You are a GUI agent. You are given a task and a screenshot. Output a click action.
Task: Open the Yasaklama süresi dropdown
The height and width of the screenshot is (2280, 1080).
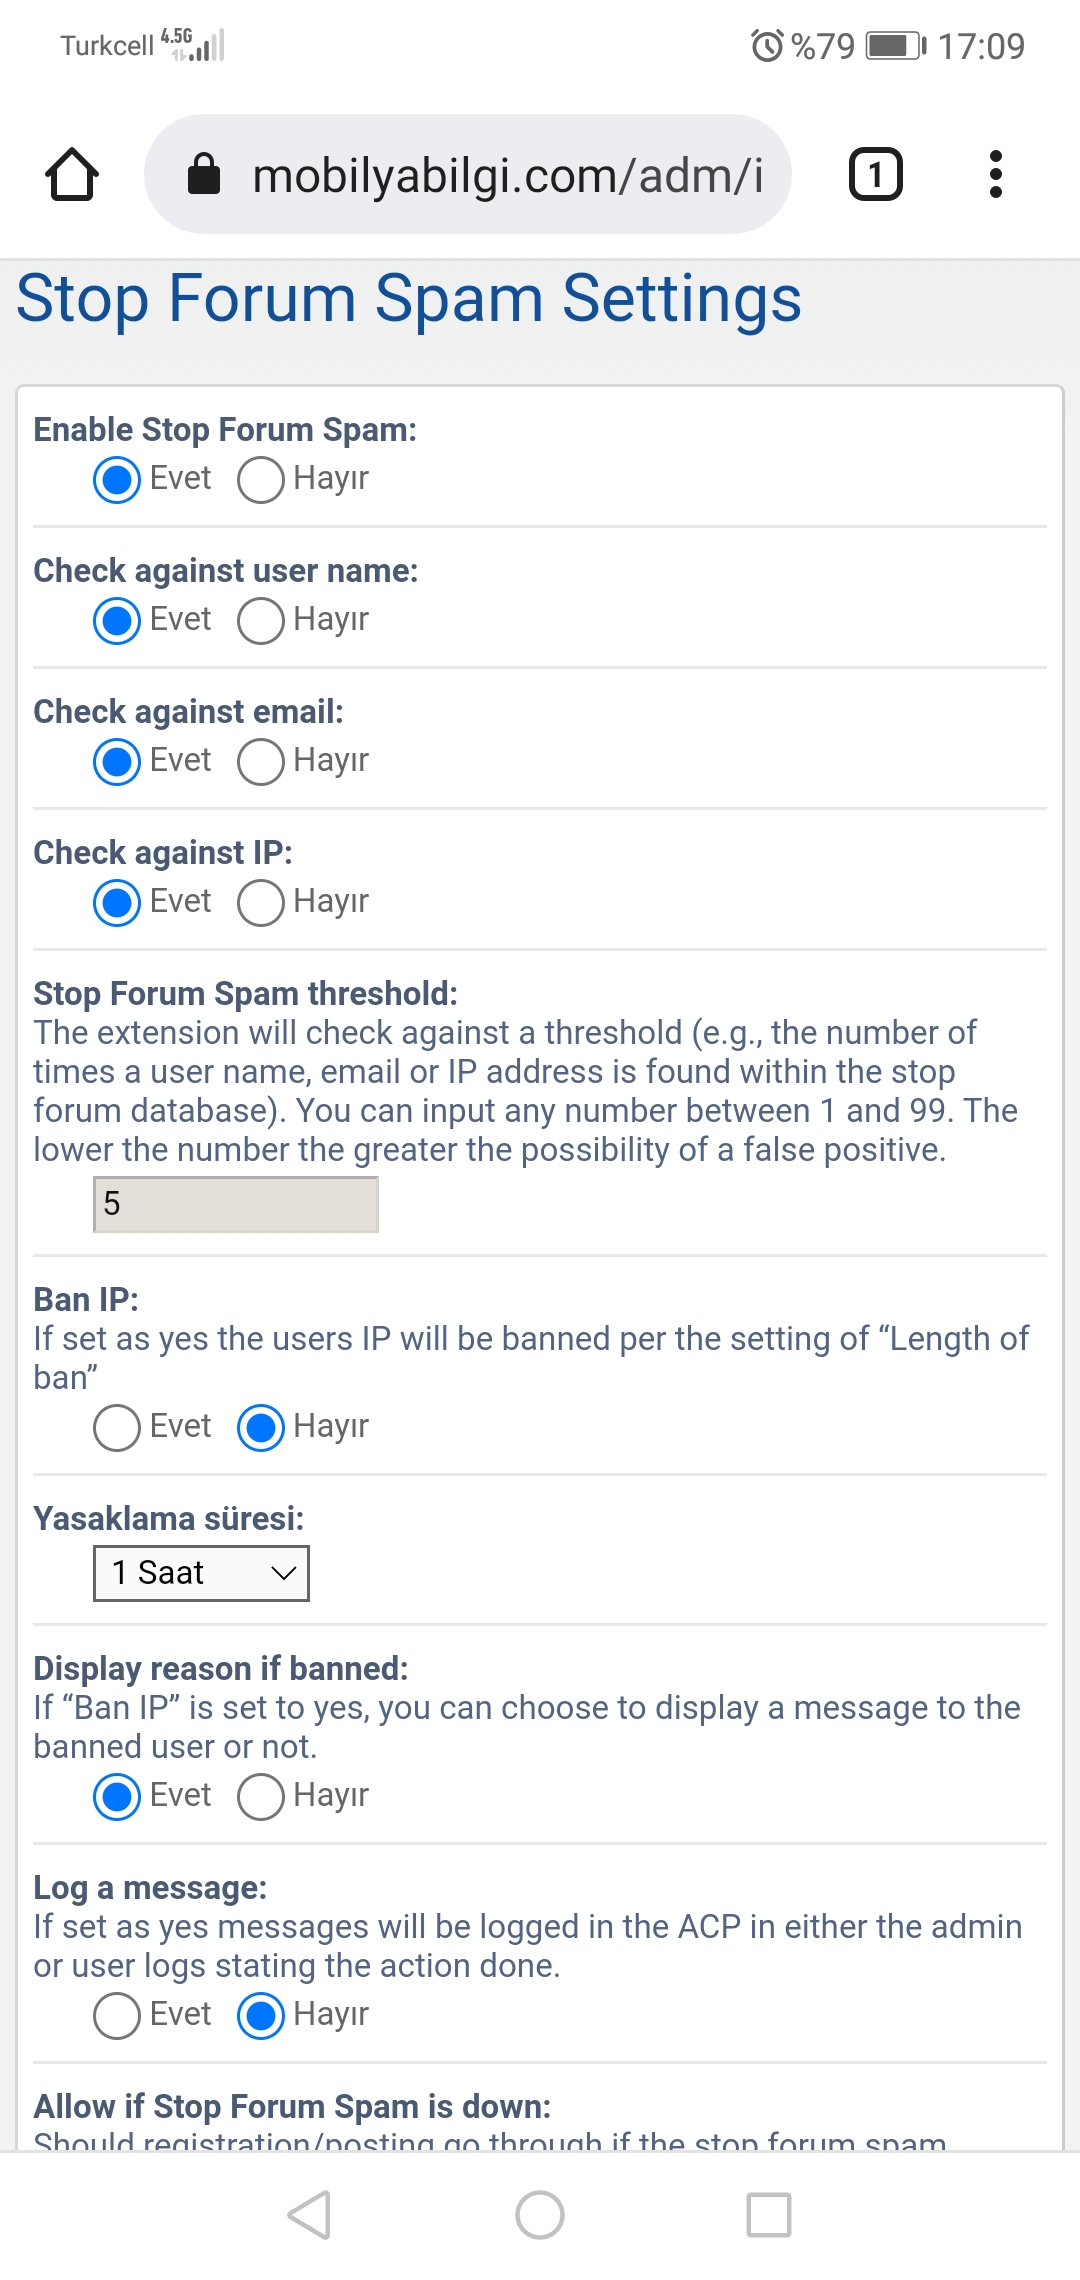201,1573
